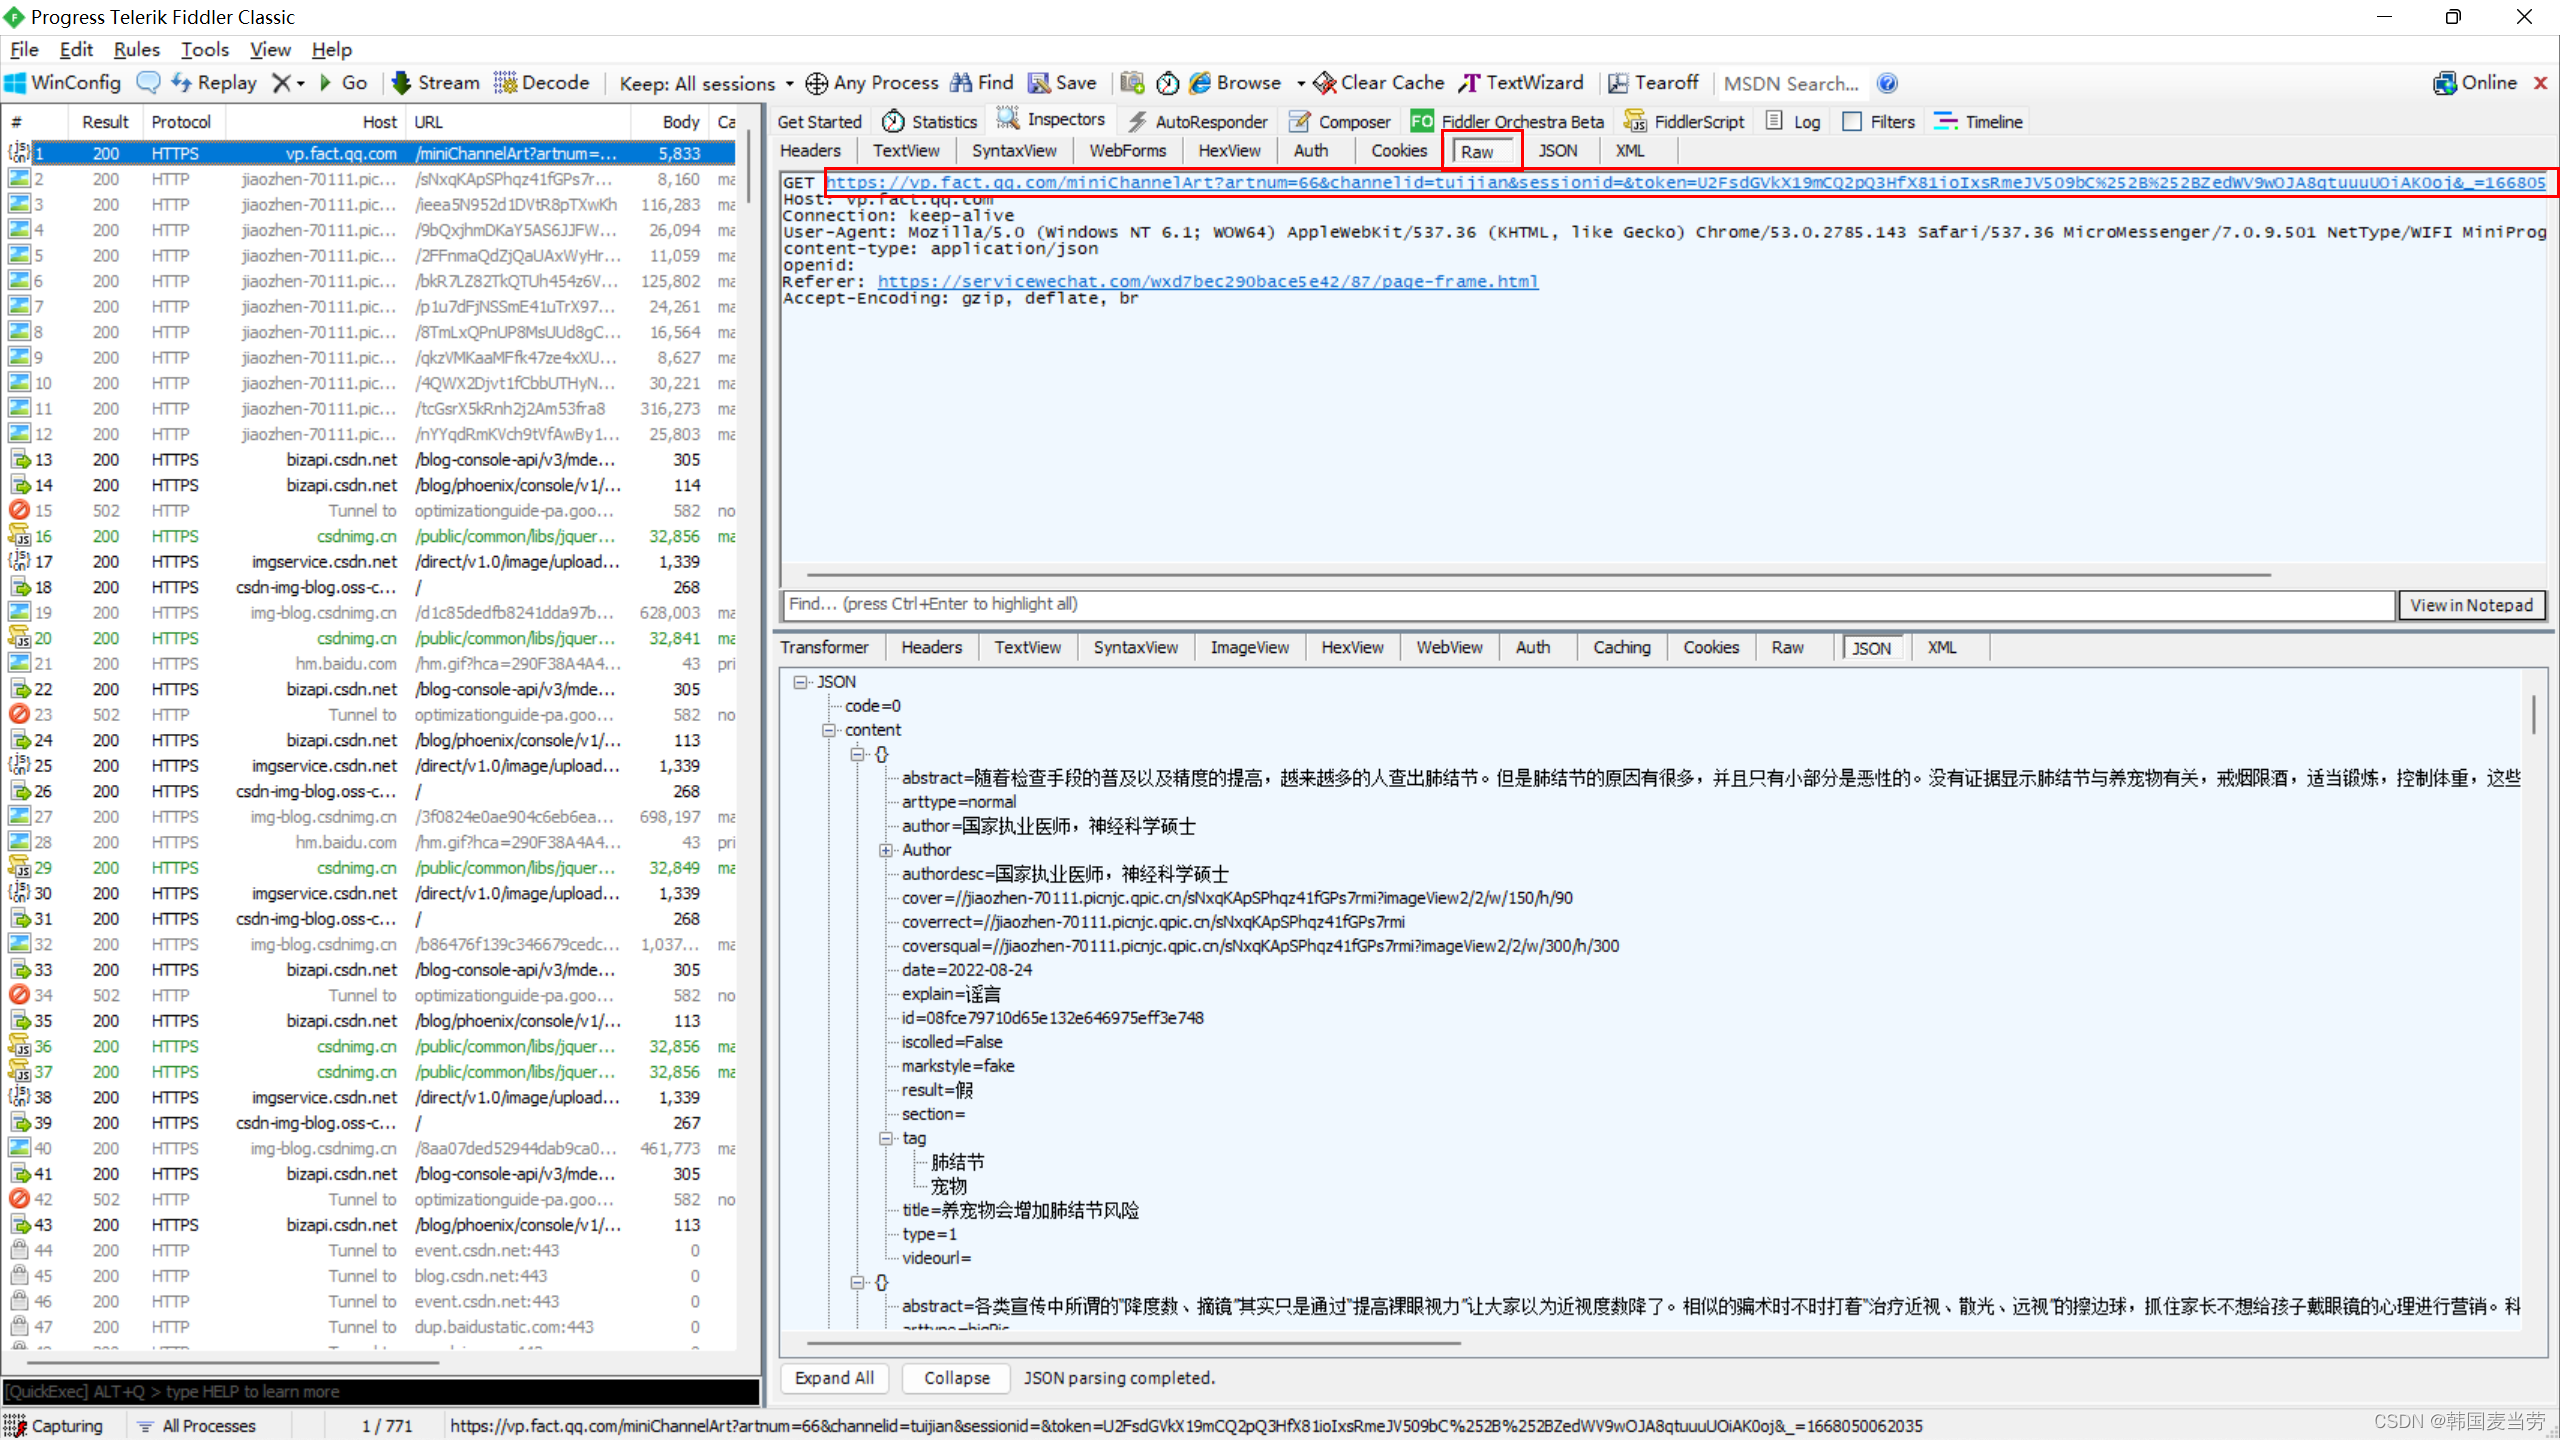Click the comment bubble toolbar icon
2560x1440 pixels.
148,83
